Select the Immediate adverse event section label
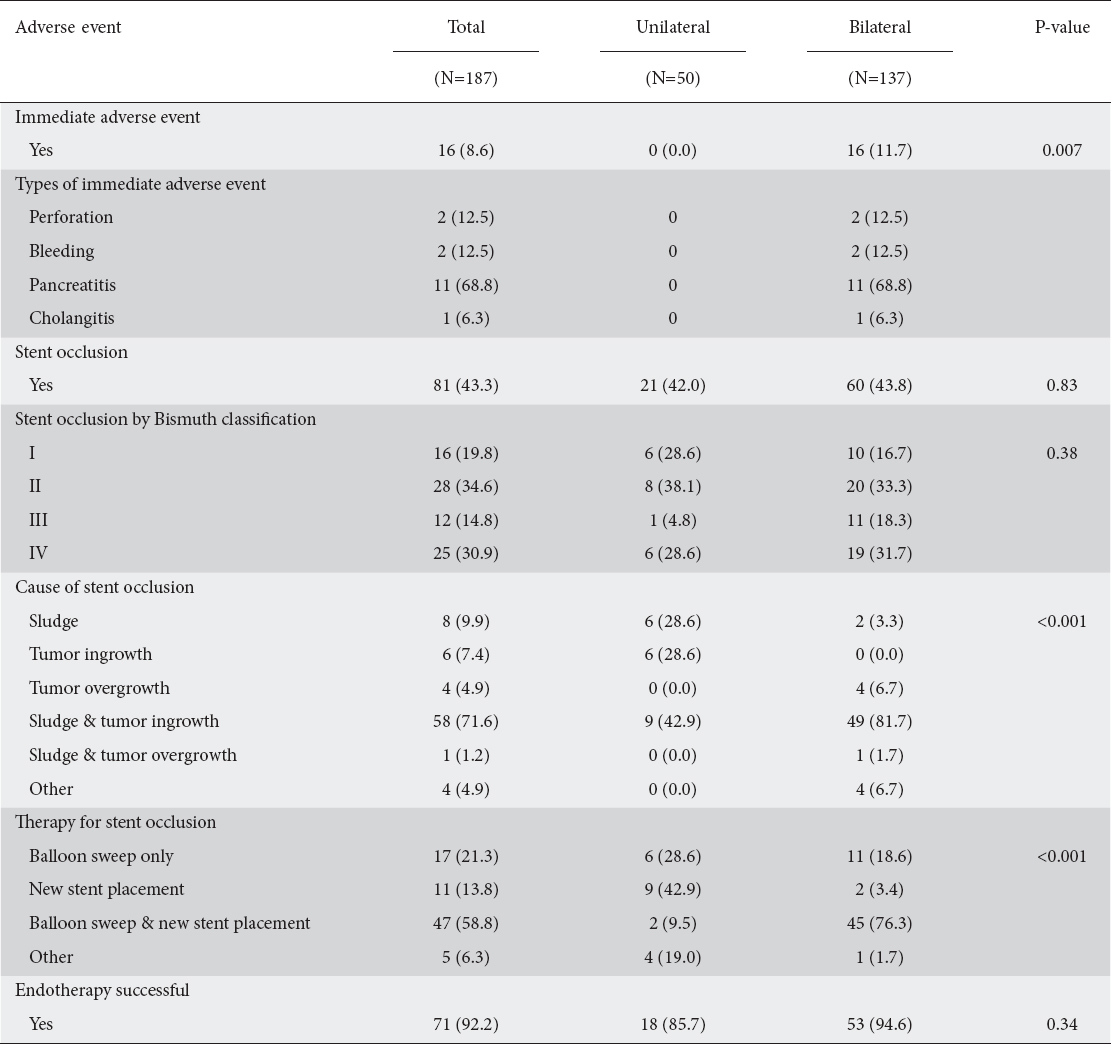Image resolution: width=1111 pixels, height=1044 pixels. pyautogui.click(x=108, y=117)
